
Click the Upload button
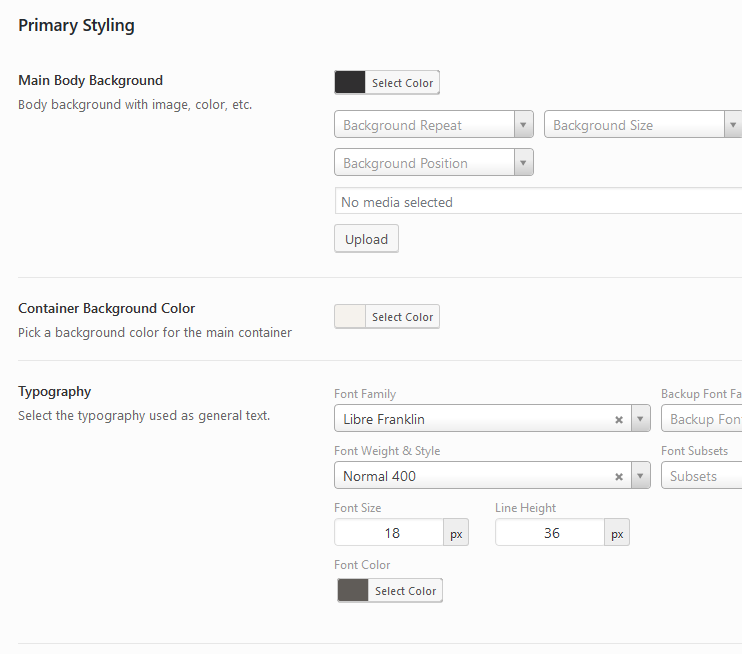click(366, 240)
